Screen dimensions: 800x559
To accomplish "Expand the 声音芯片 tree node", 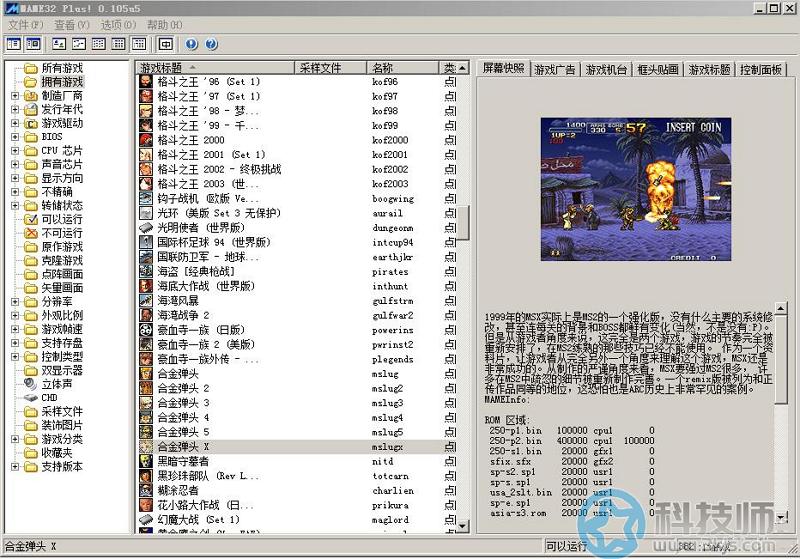I will tap(15, 164).
